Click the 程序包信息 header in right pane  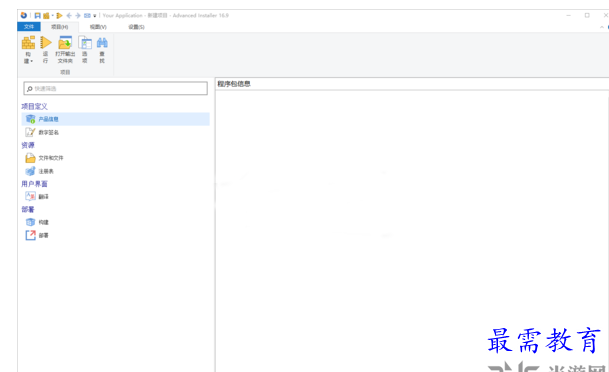click(x=234, y=84)
